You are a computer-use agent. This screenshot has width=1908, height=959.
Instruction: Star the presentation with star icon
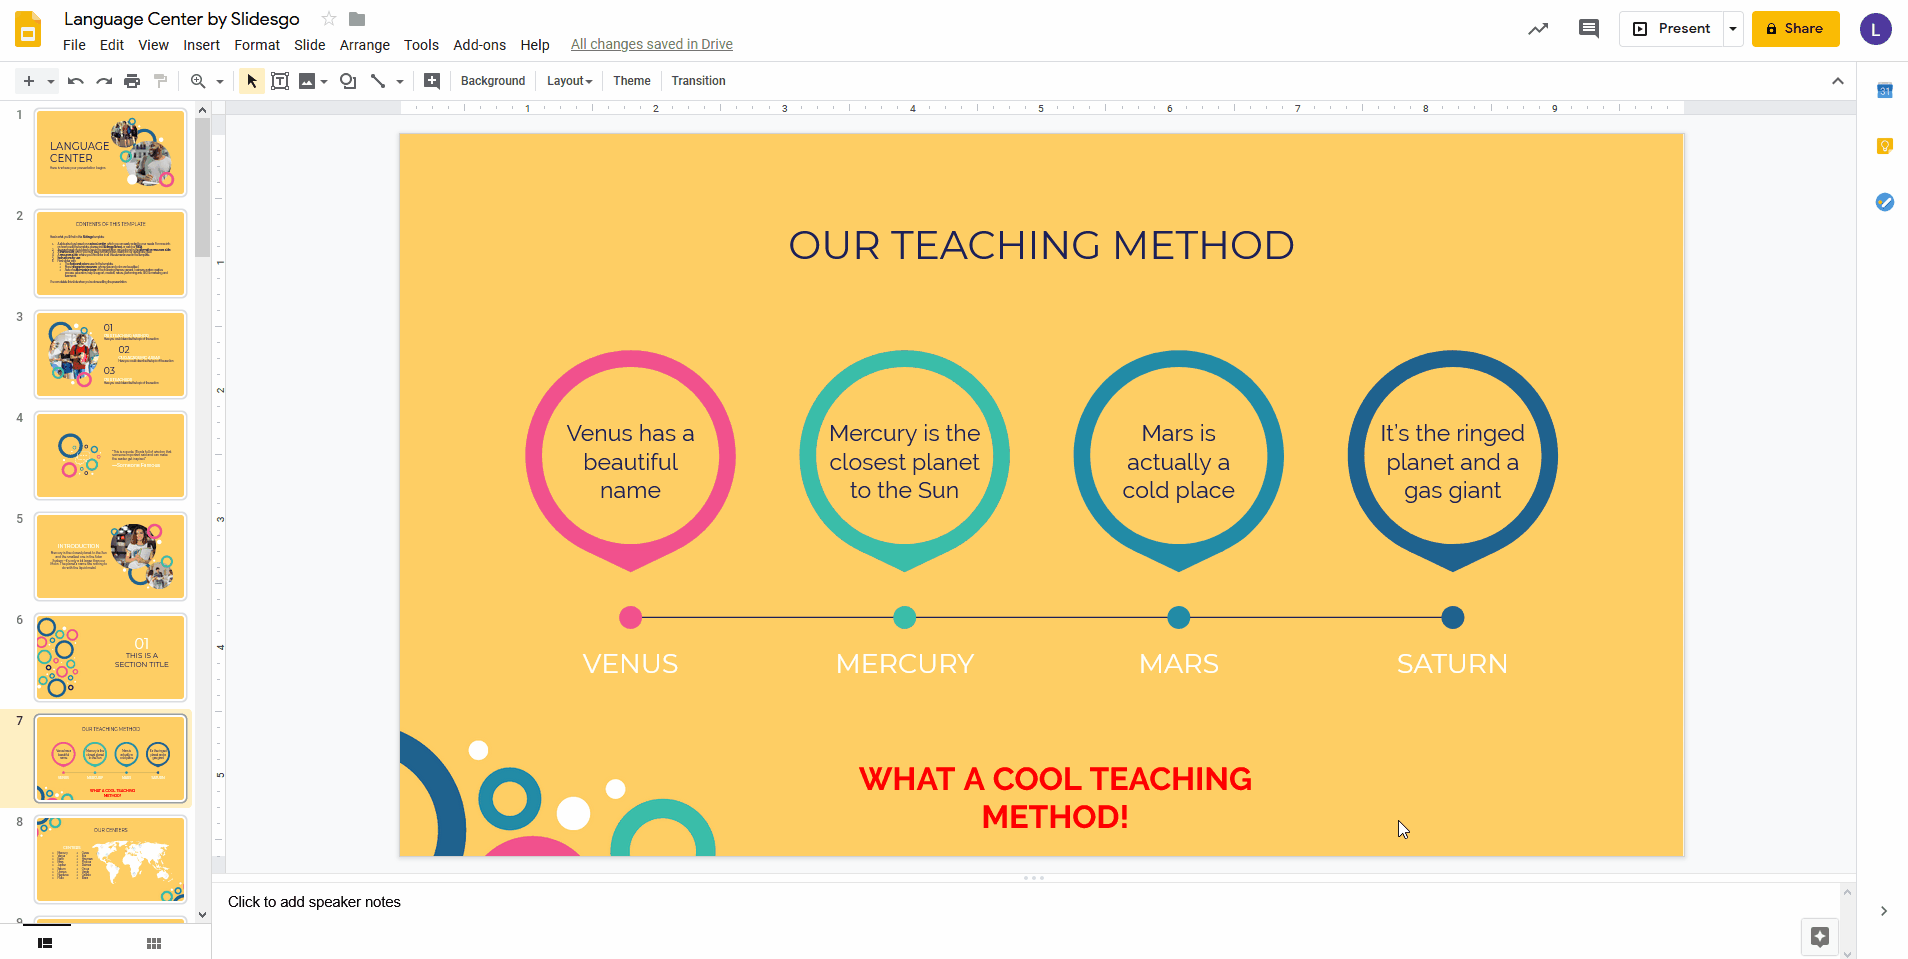coord(329,19)
